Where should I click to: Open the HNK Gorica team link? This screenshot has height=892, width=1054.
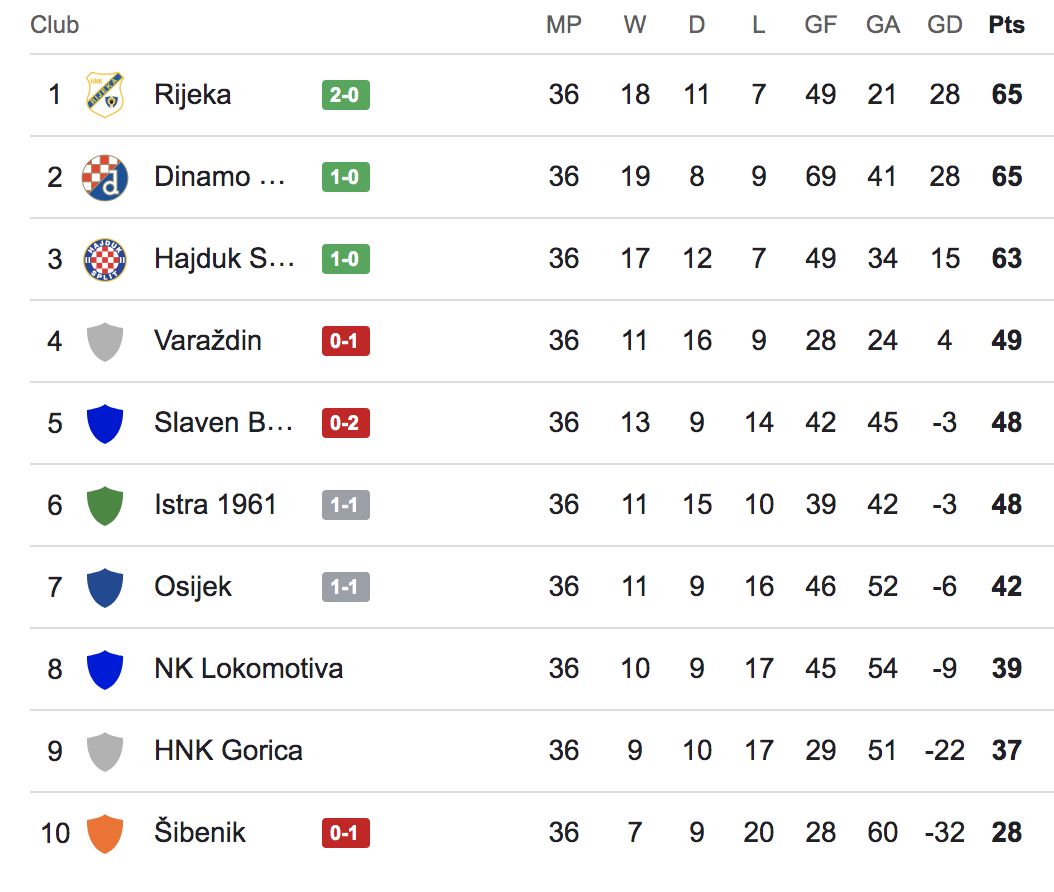(228, 751)
